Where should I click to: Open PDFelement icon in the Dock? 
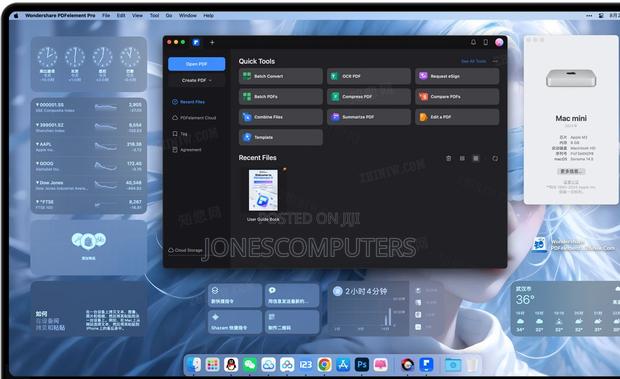(x=426, y=364)
